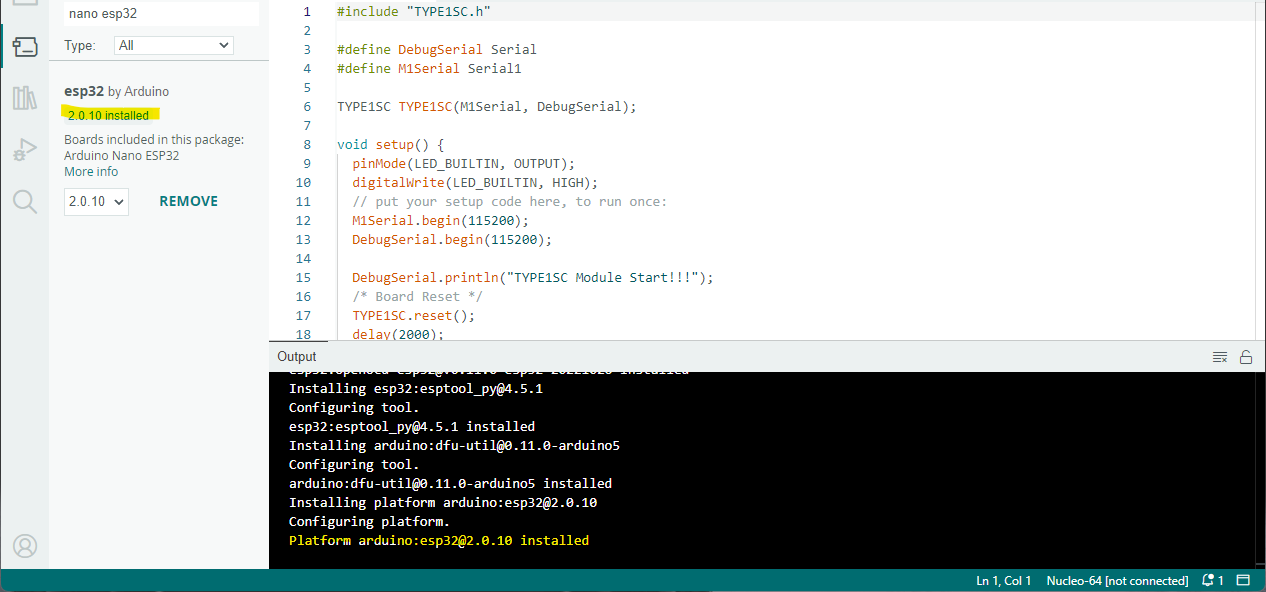This screenshot has width=1266, height=592.
Task: Click the 'M1Serial.begin(115200);' line
Action: 441,220
